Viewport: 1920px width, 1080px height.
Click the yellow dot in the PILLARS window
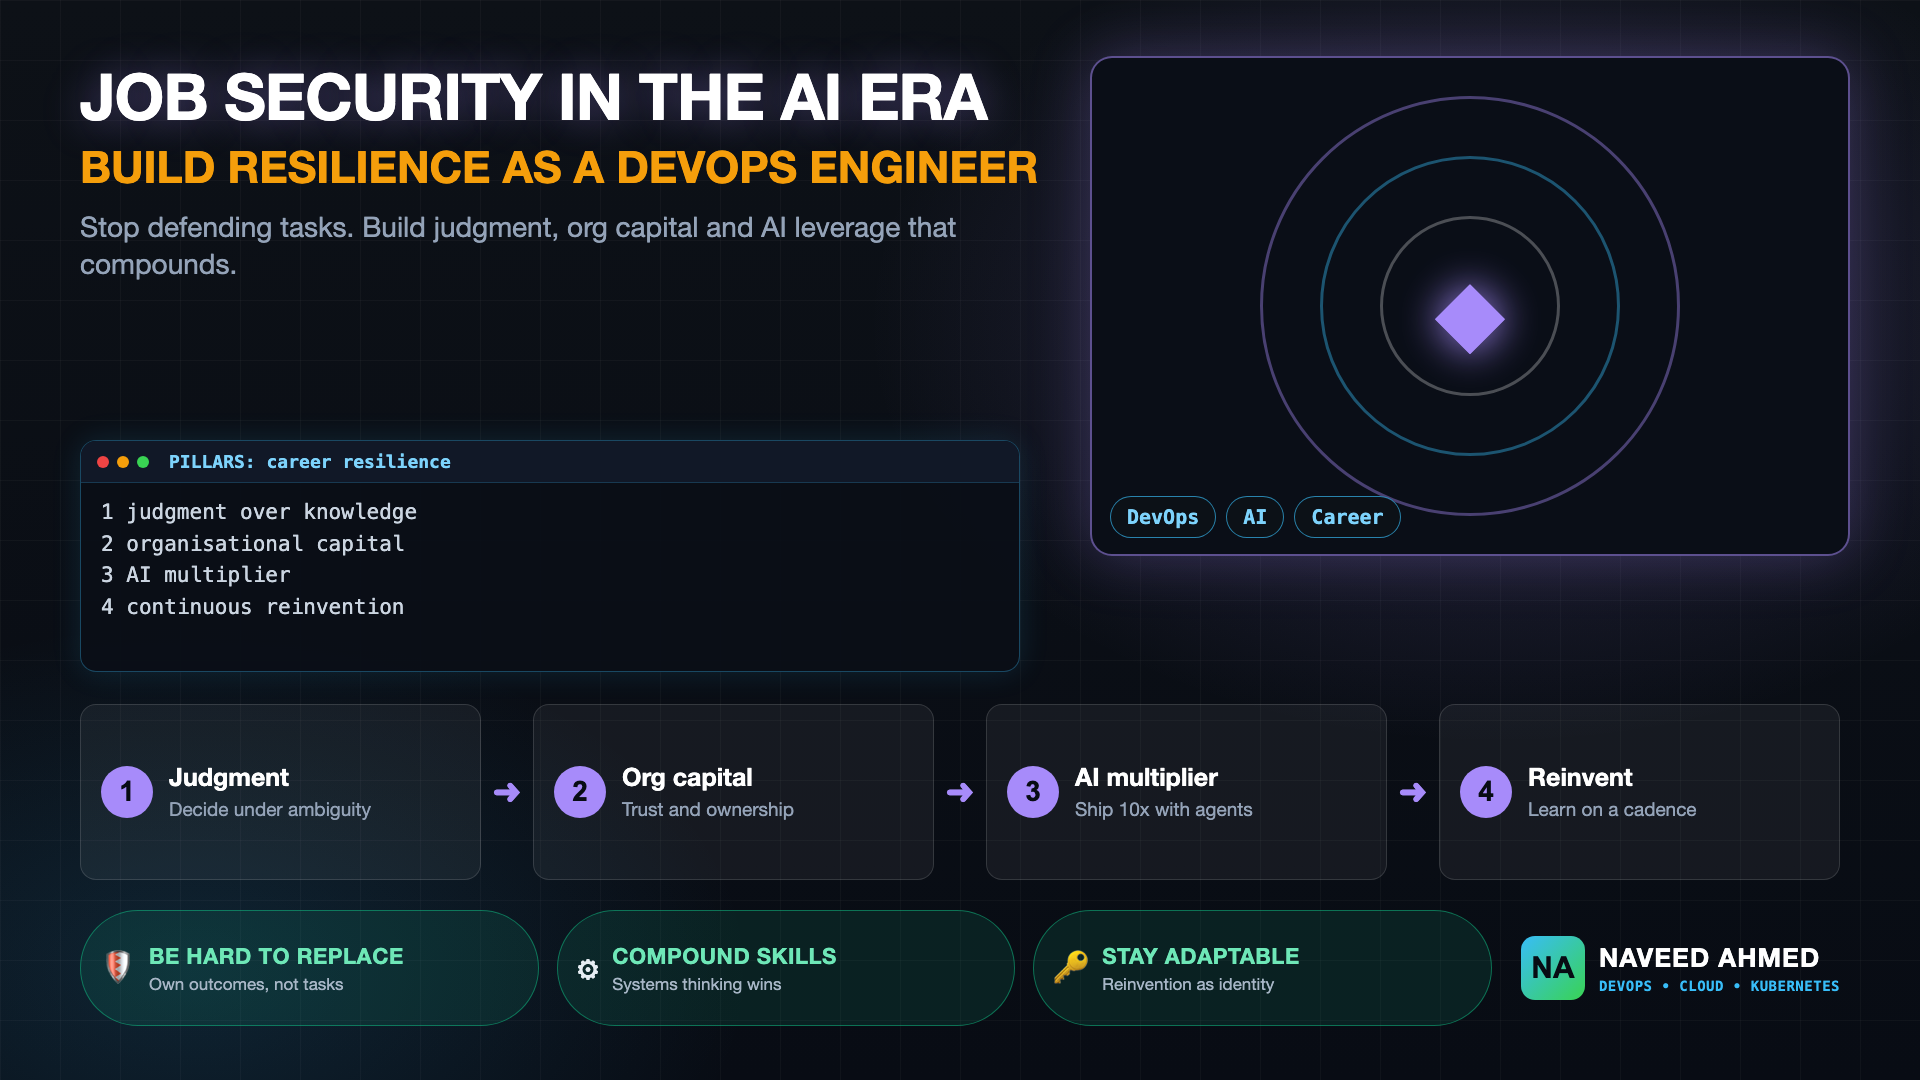(x=123, y=462)
